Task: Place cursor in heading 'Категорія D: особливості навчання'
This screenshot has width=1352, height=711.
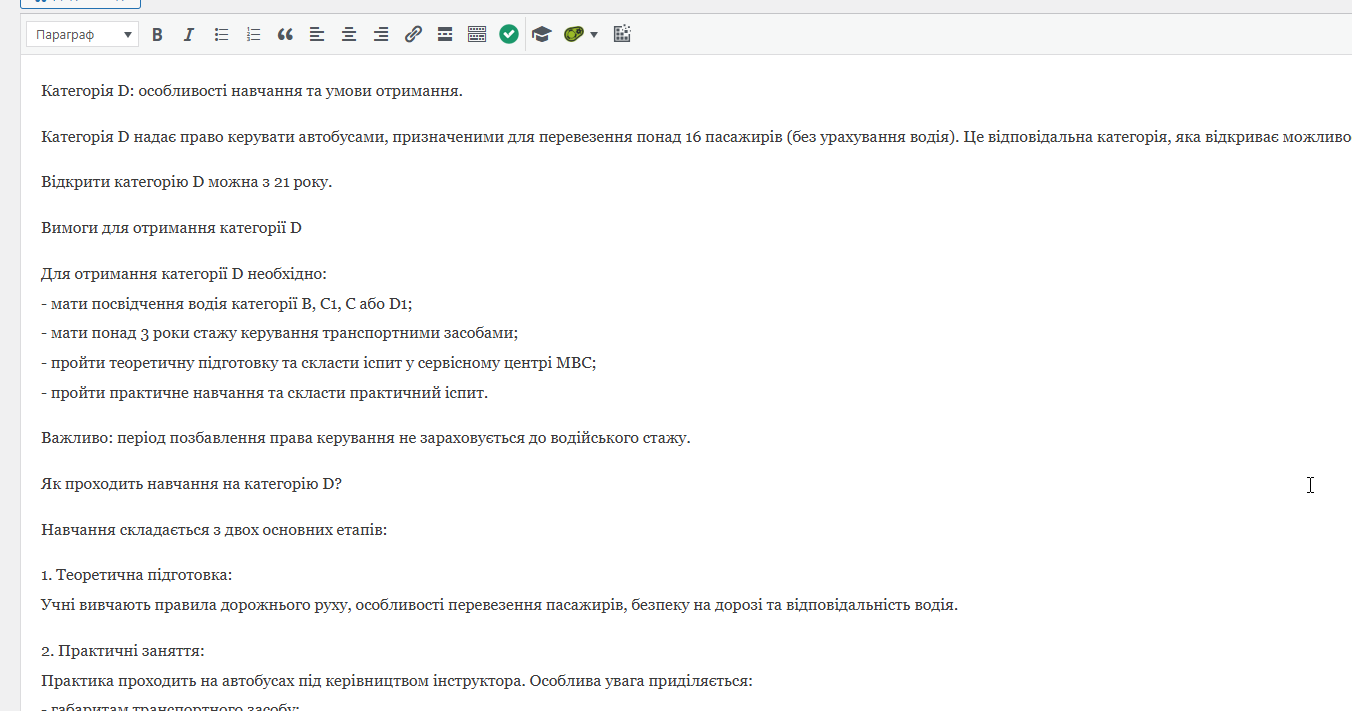Action: [x=251, y=92]
